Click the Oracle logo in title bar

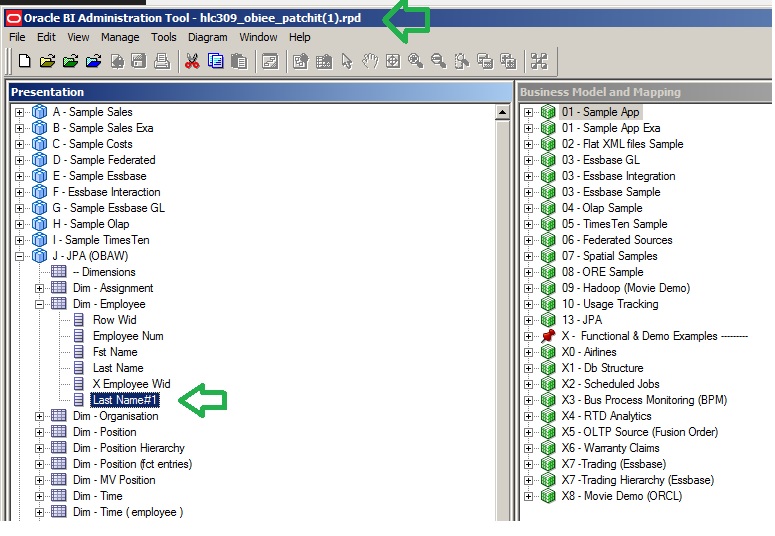pyautogui.click(x=13, y=18)
